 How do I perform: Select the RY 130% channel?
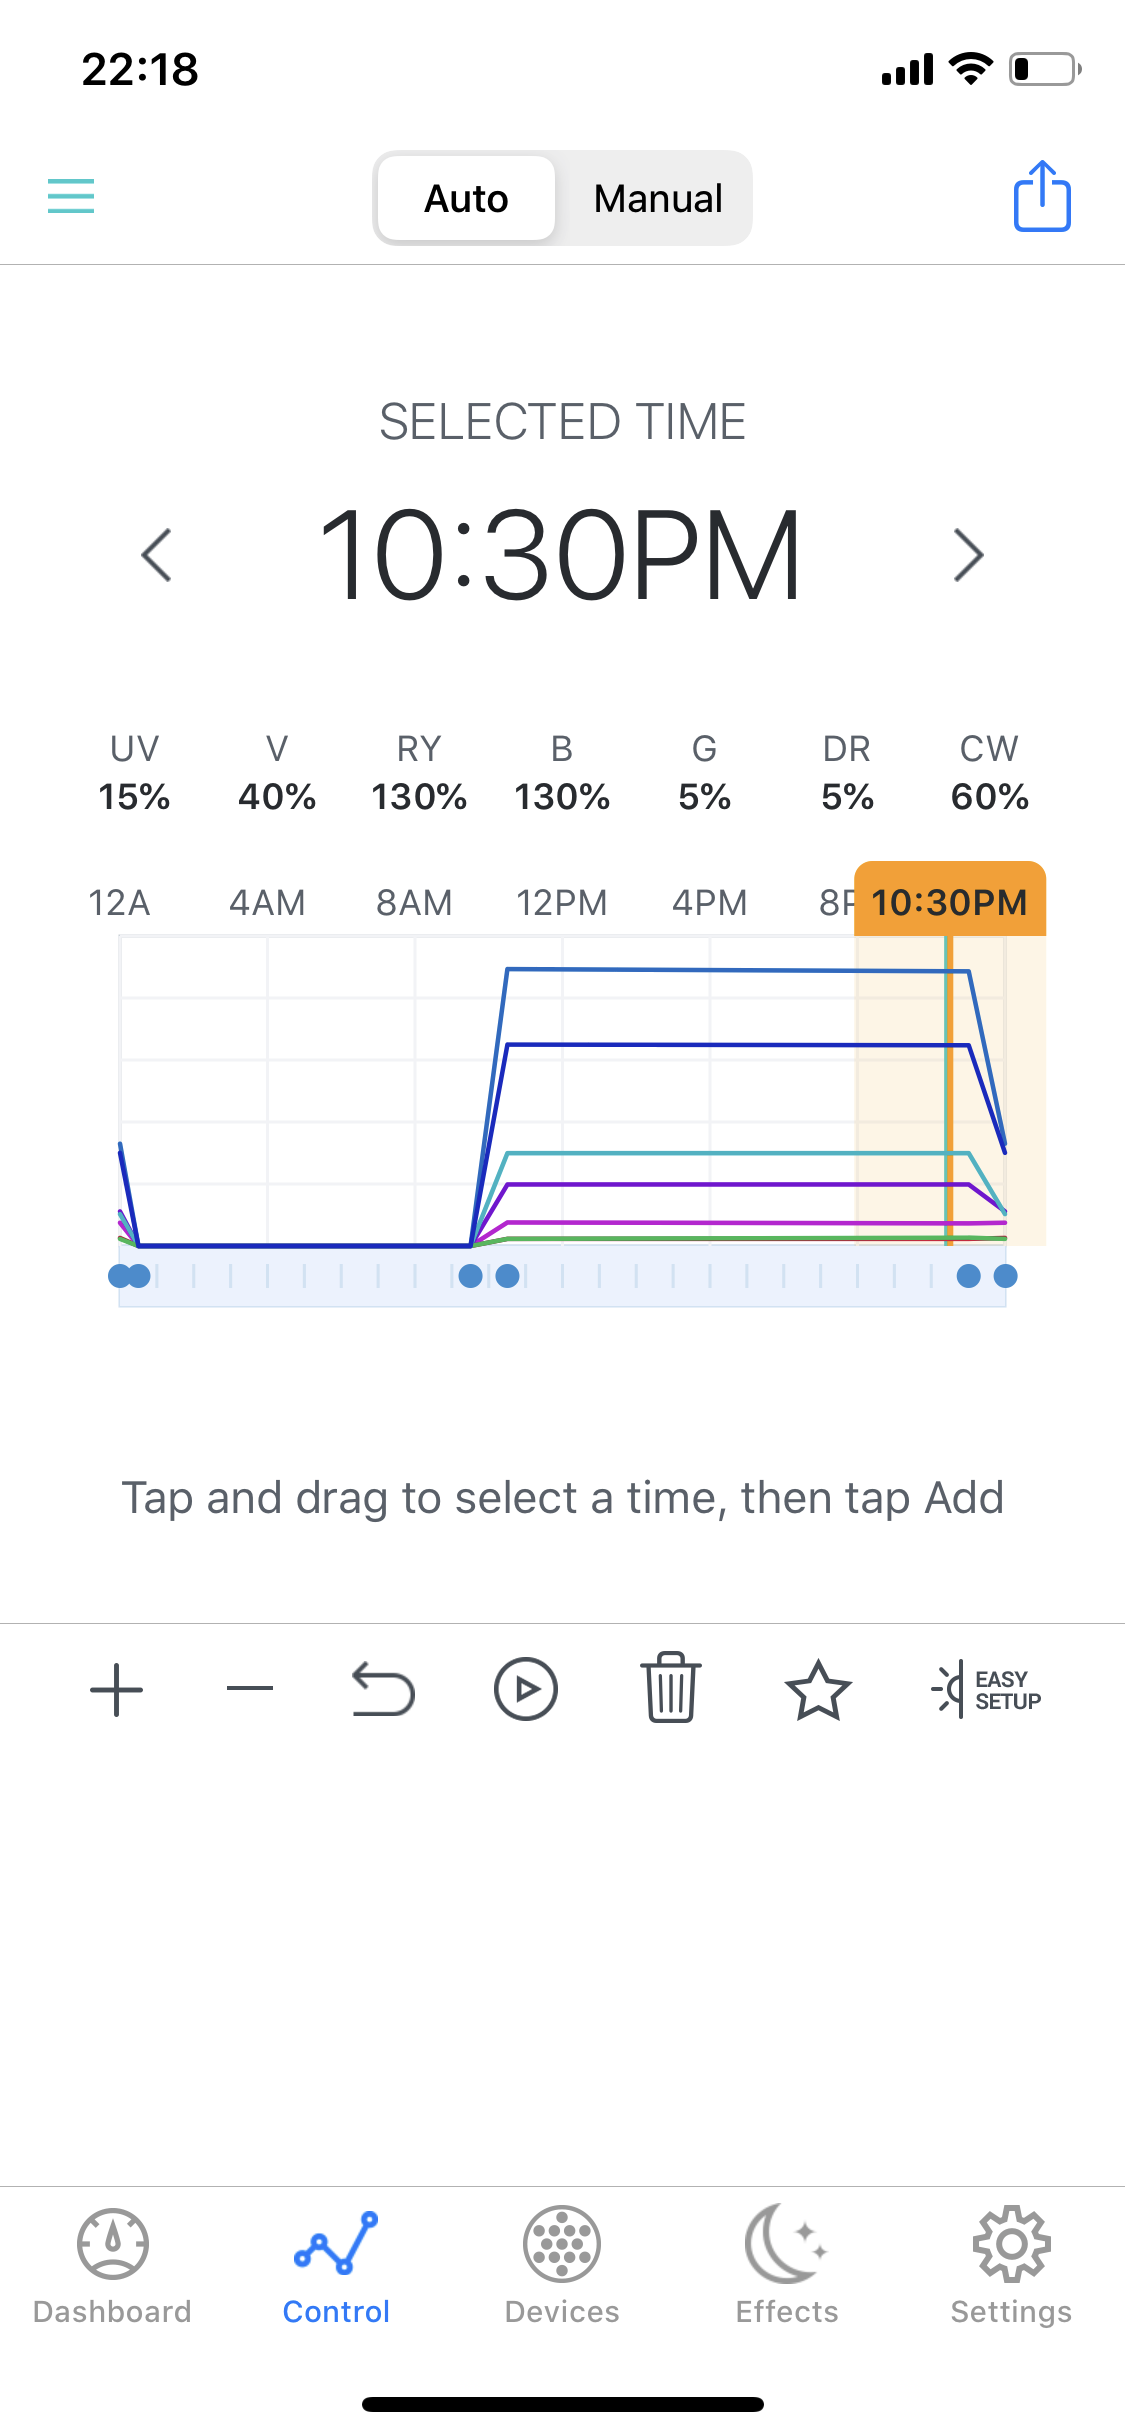[419, 773]
